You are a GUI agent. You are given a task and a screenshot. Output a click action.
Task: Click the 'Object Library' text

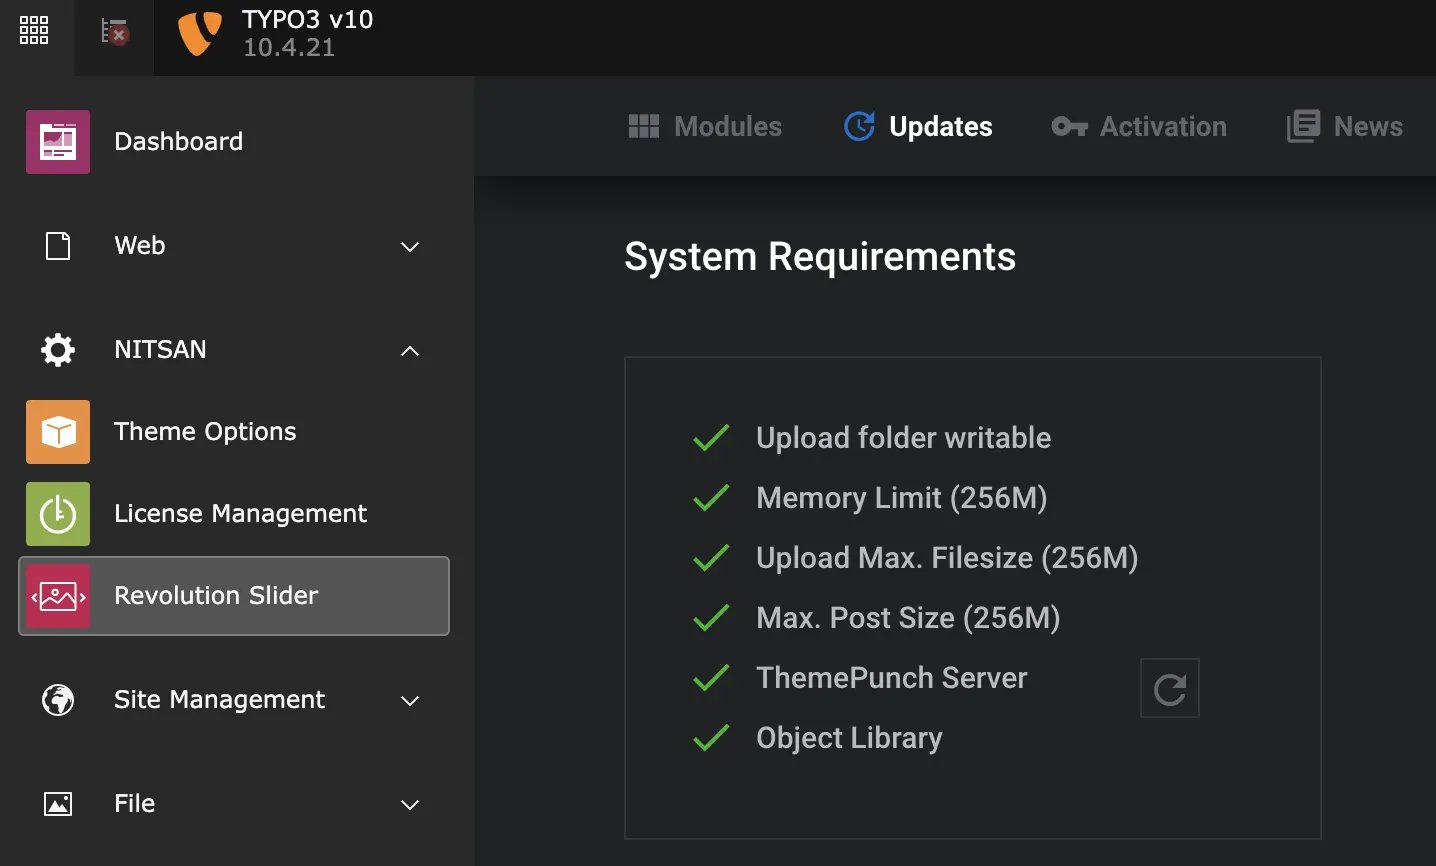point(849,738)
